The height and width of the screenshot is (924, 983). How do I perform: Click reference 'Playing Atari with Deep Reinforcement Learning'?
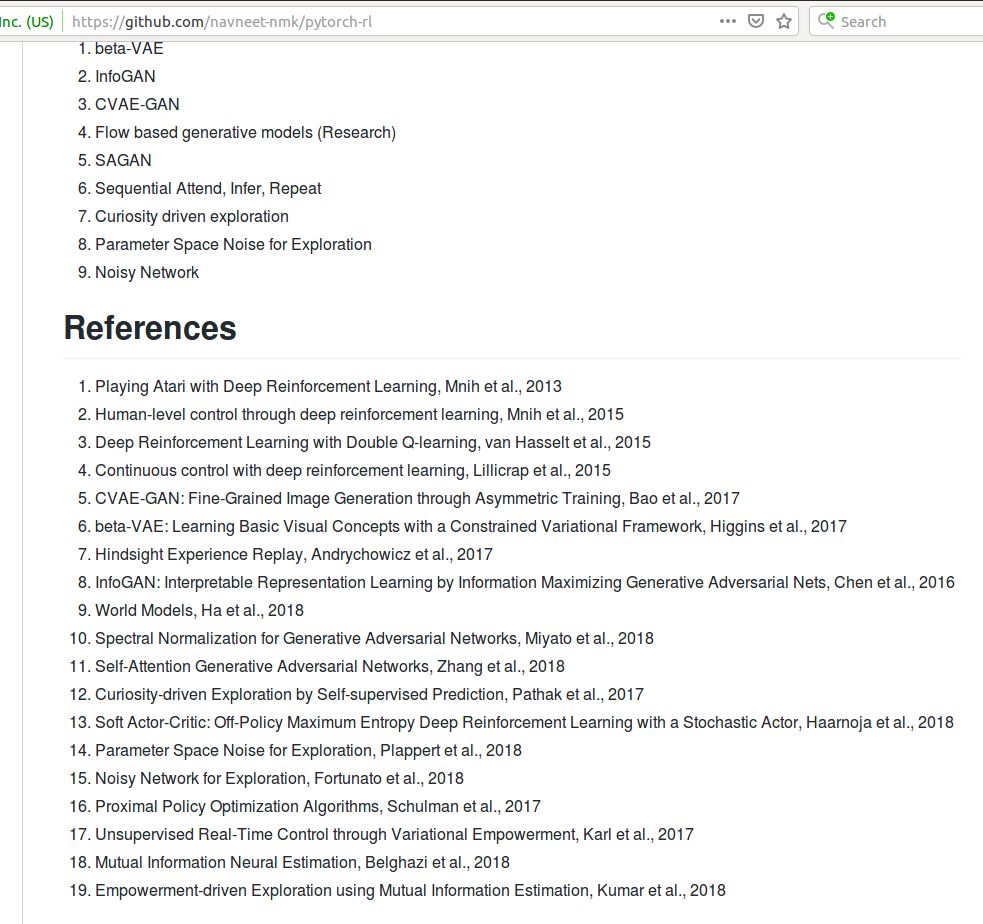click(328, 386)
